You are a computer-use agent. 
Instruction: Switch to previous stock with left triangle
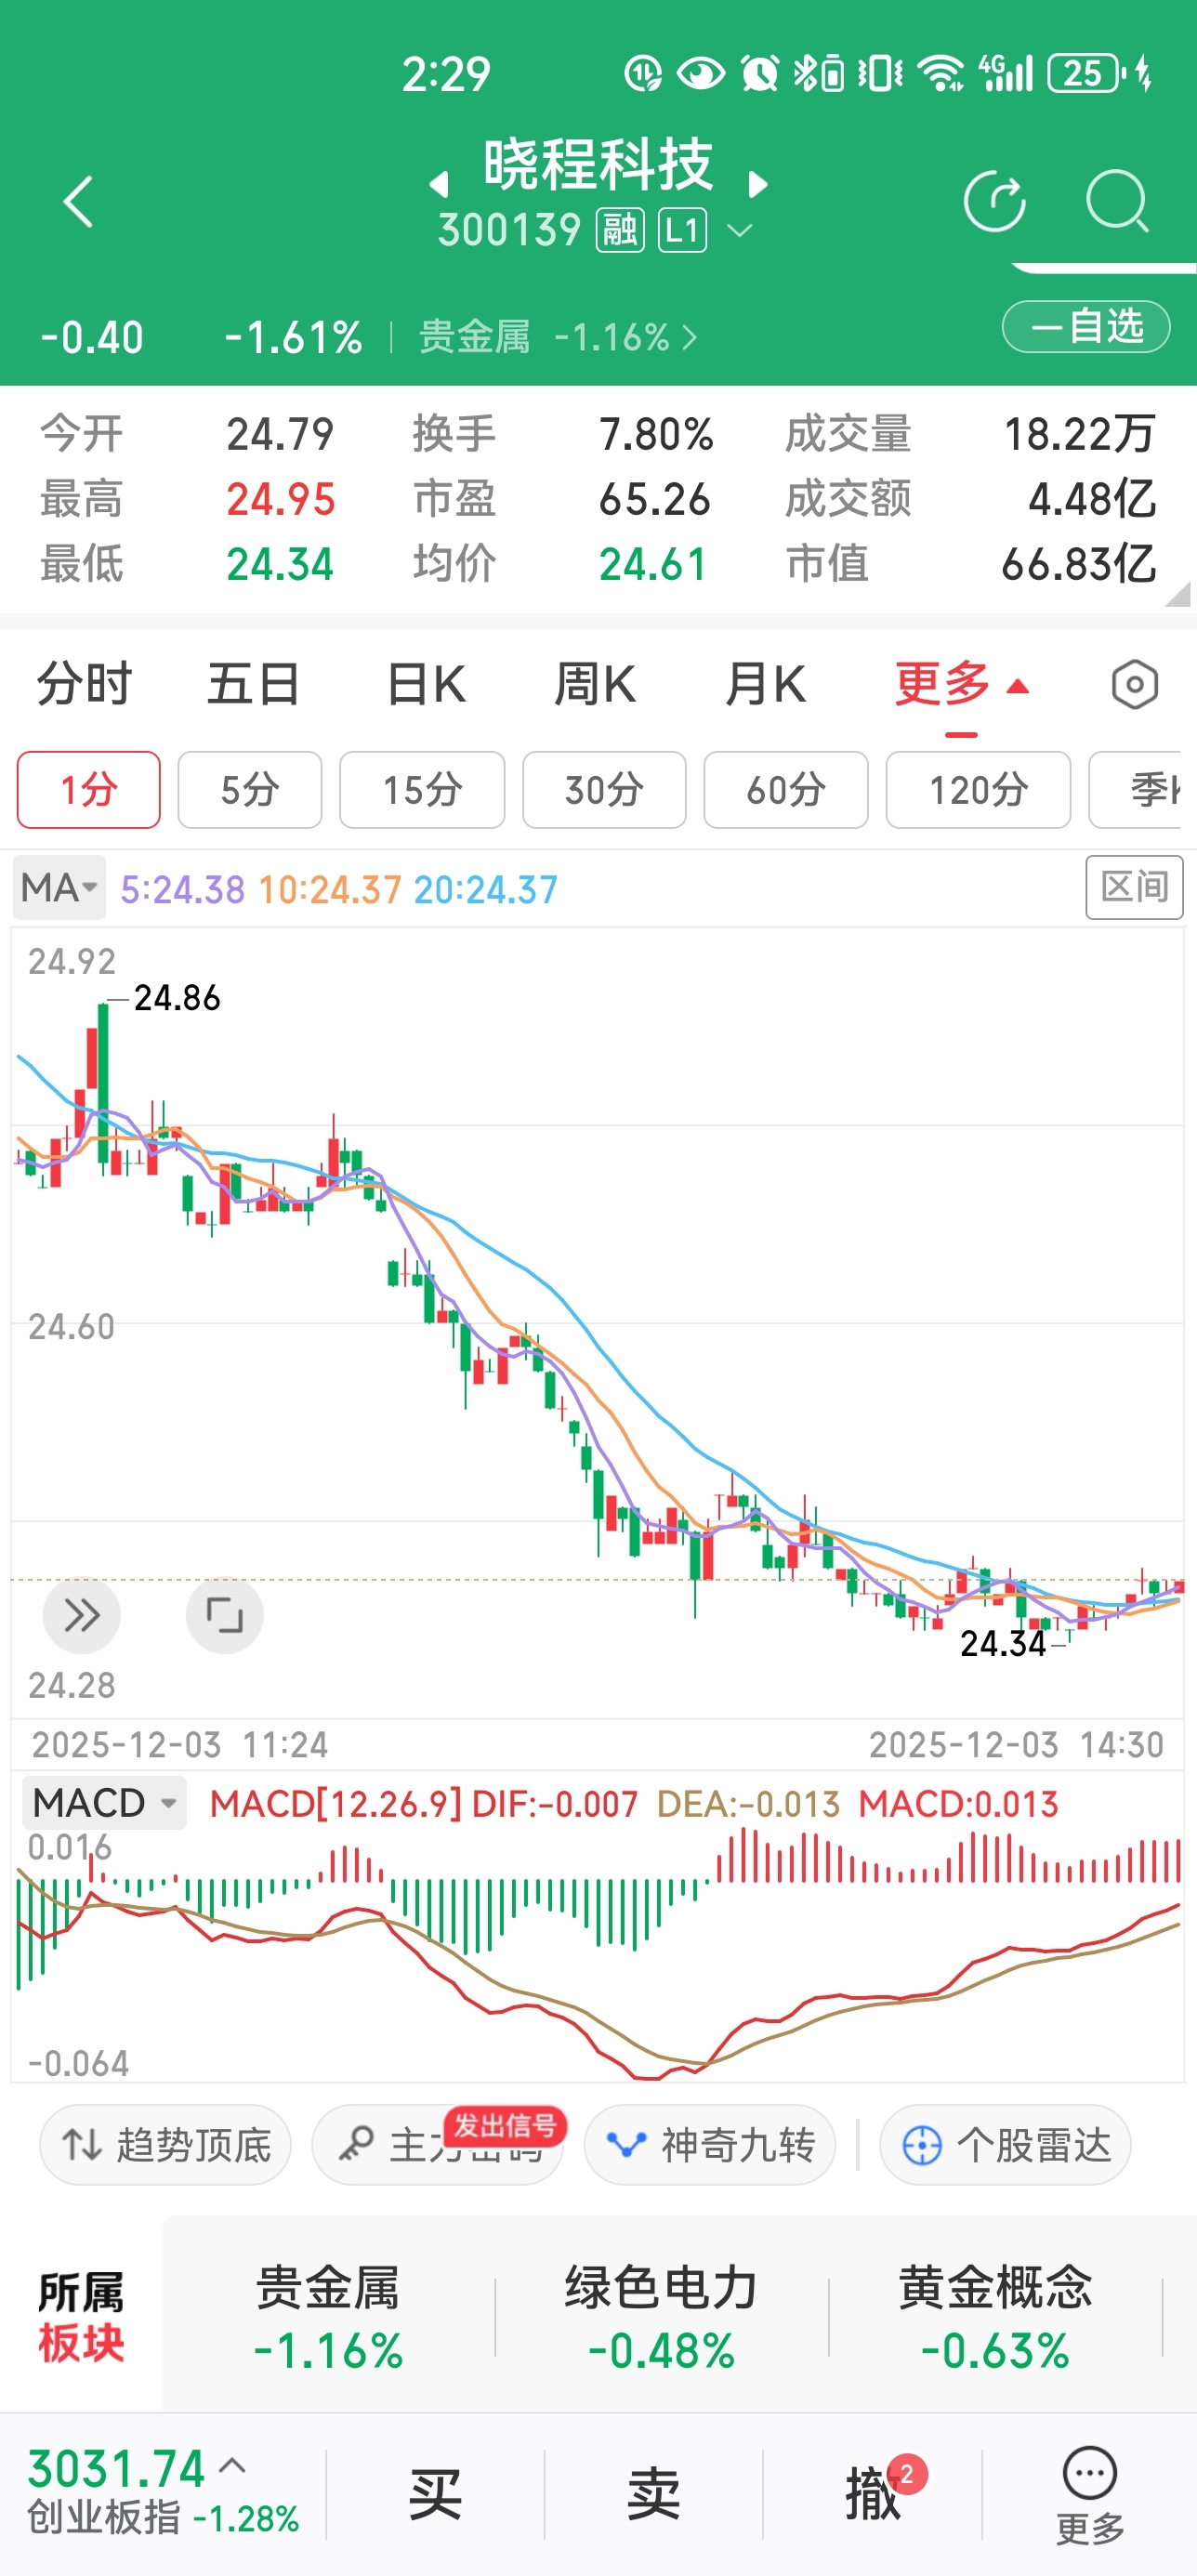438,184
